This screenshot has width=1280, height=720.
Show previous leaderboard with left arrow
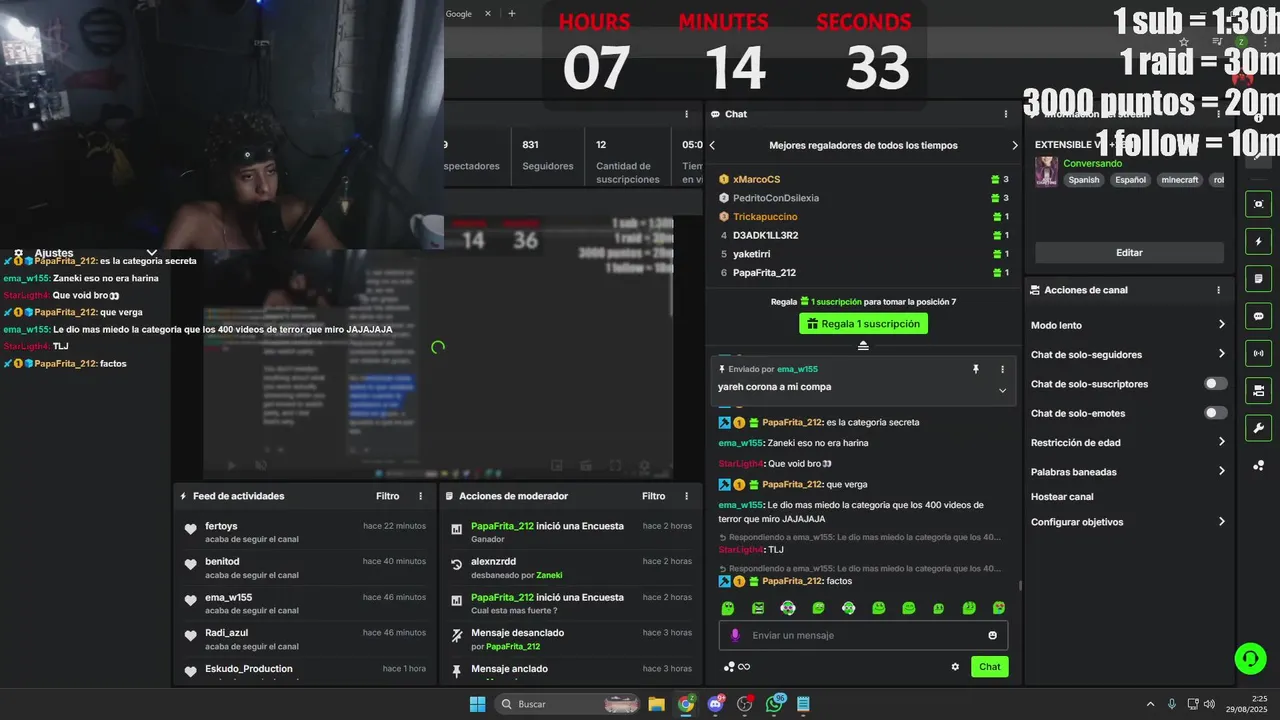(x=712, y=145)
